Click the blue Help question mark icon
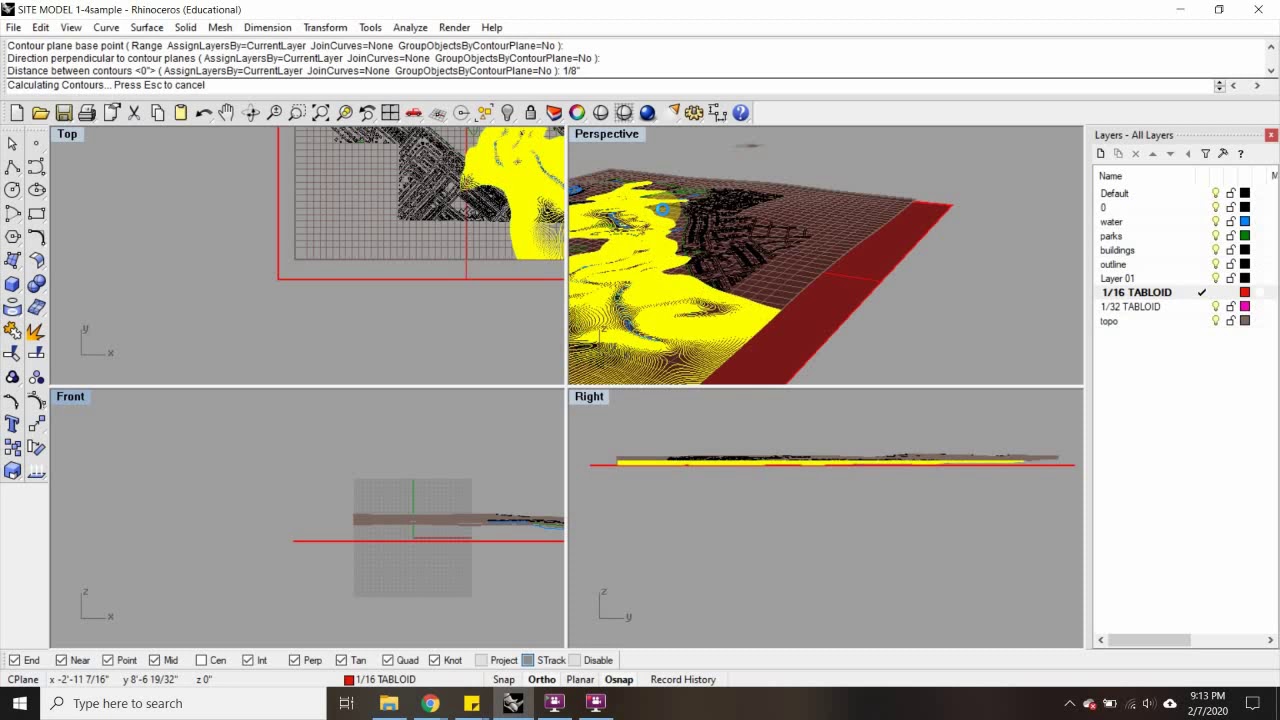This screenshot has height=720, width=1280. (x=741, y=113)
